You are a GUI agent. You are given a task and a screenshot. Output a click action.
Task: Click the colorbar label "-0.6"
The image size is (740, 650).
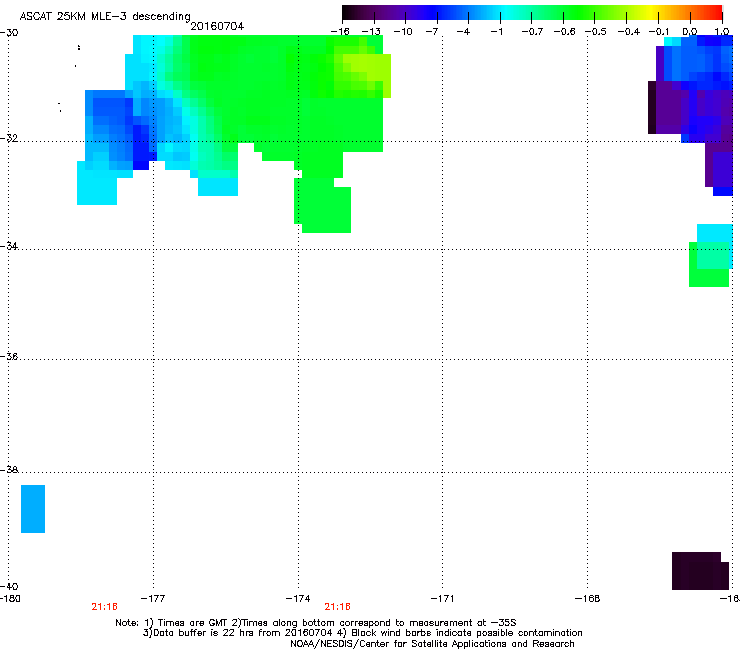[x=564, y=32]
